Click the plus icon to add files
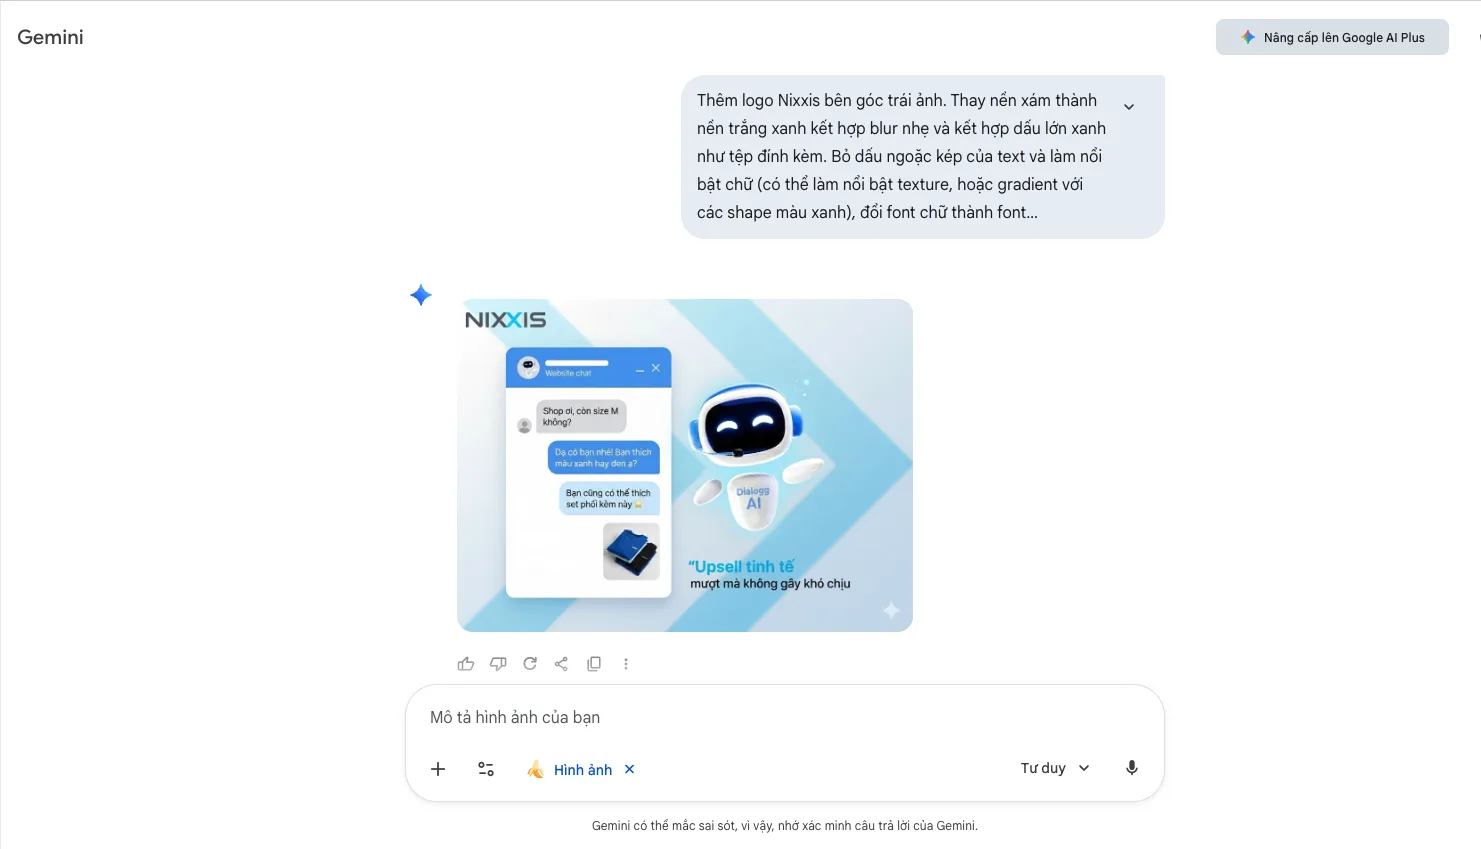Viewport: 1481px width, 849px height. tap(438, 769)
